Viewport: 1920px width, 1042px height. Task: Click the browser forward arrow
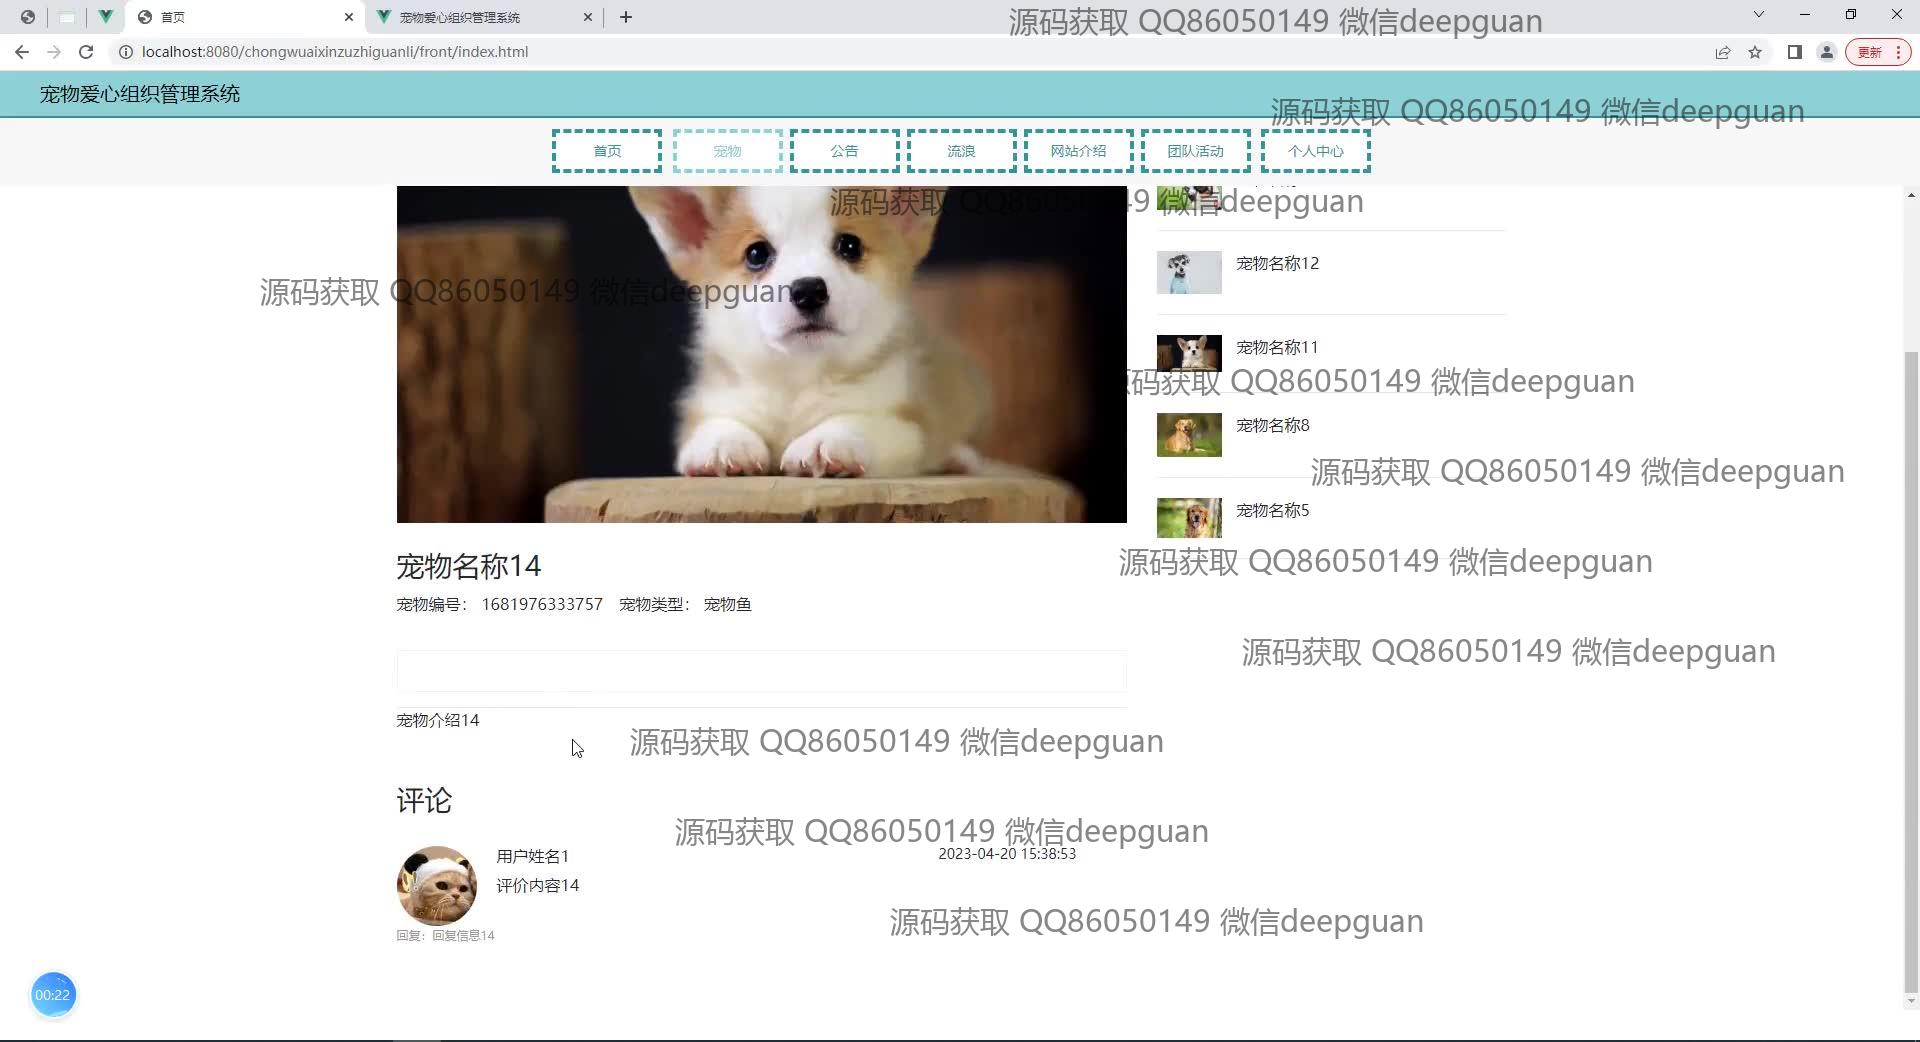pyautogui.click(x=54, y=52)
